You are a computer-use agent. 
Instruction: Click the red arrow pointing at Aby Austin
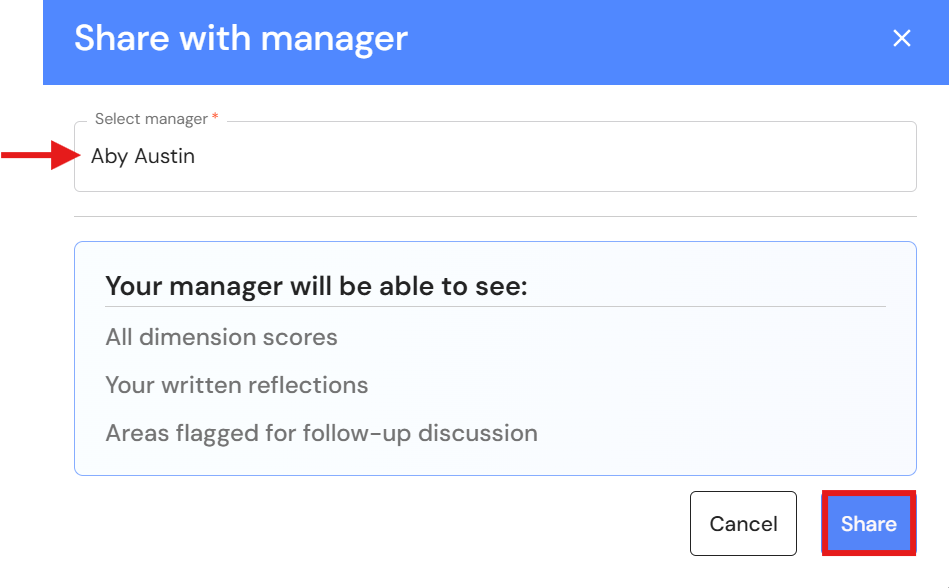41,155
